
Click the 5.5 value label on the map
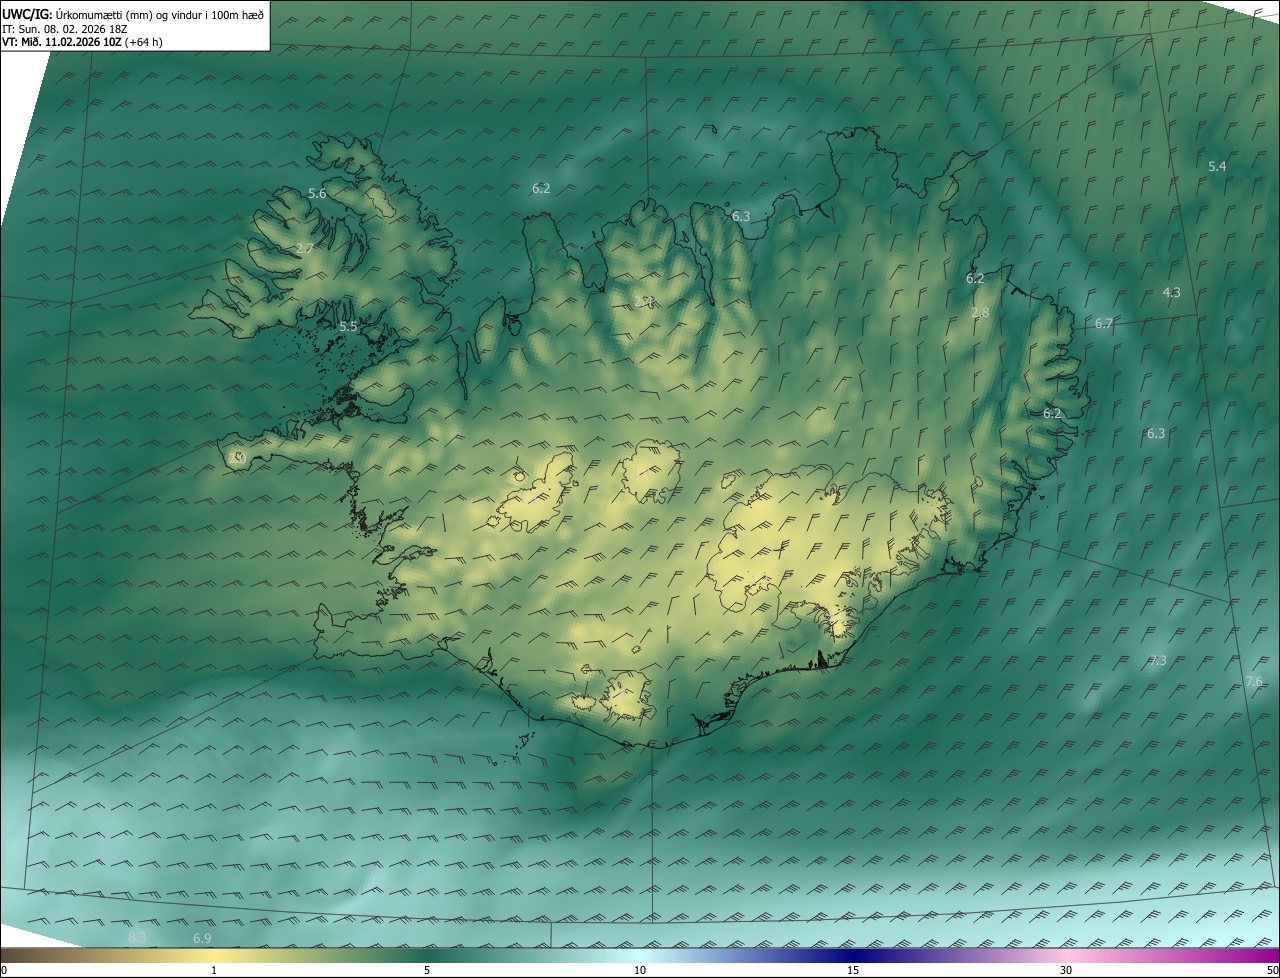348,326
